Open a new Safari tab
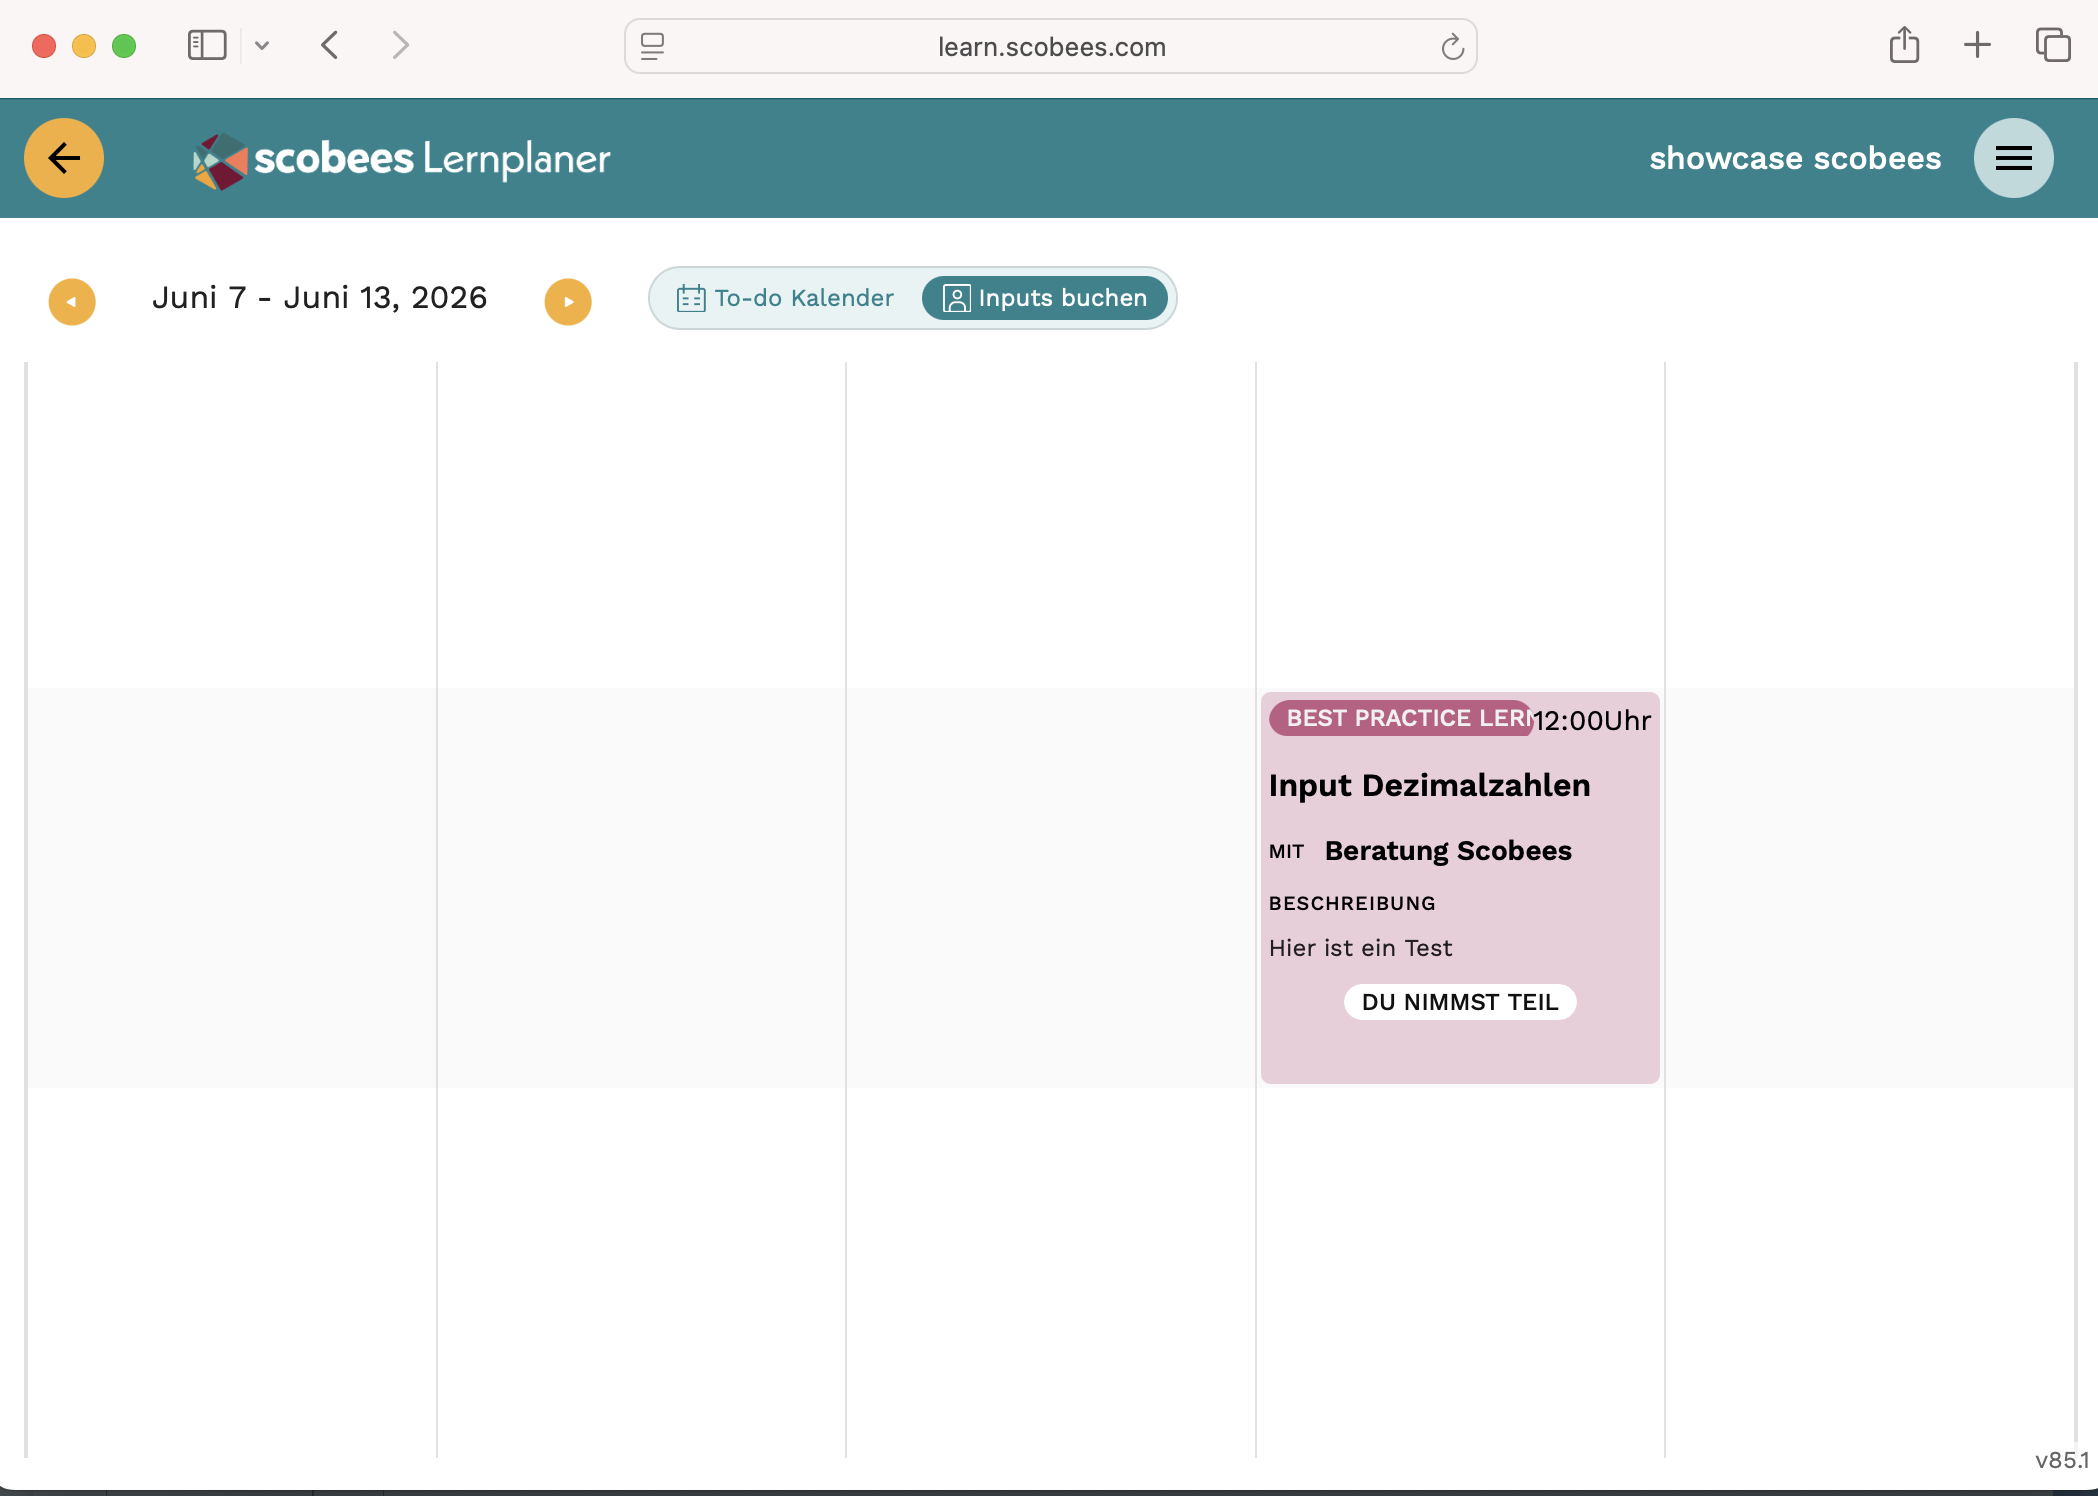The width and height of the screenshot is (2098, 1496). click(1977, 45)
